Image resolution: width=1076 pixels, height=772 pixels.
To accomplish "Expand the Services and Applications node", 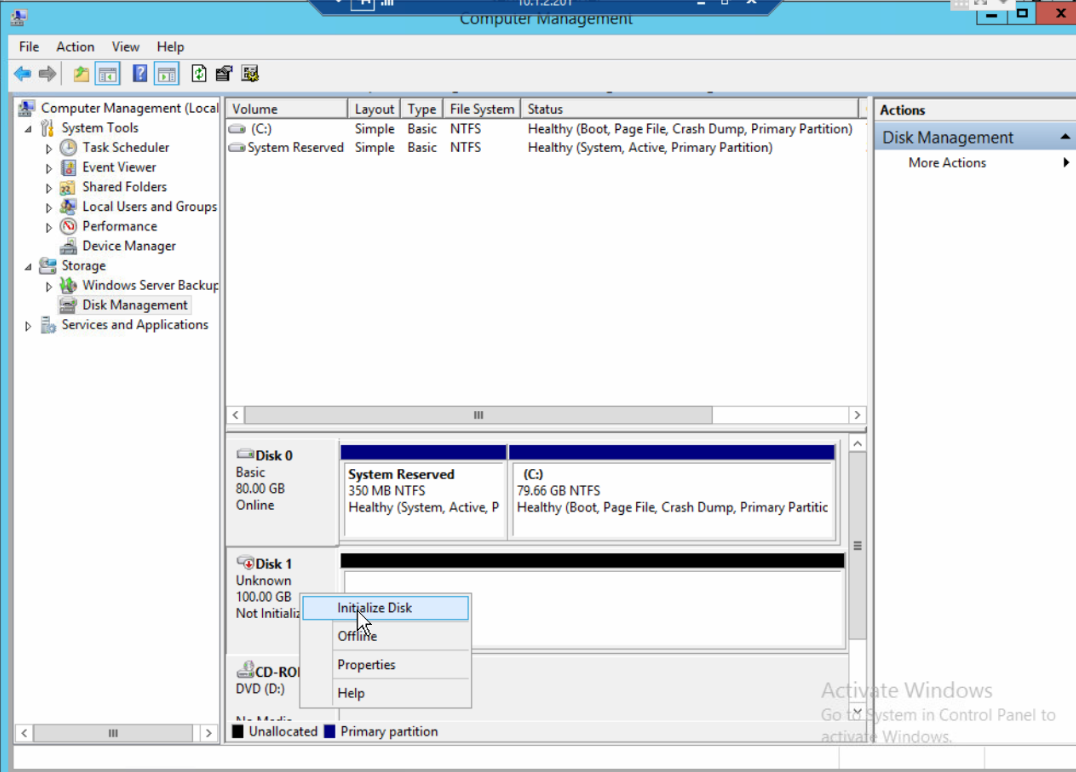I will tap(28, 326).
